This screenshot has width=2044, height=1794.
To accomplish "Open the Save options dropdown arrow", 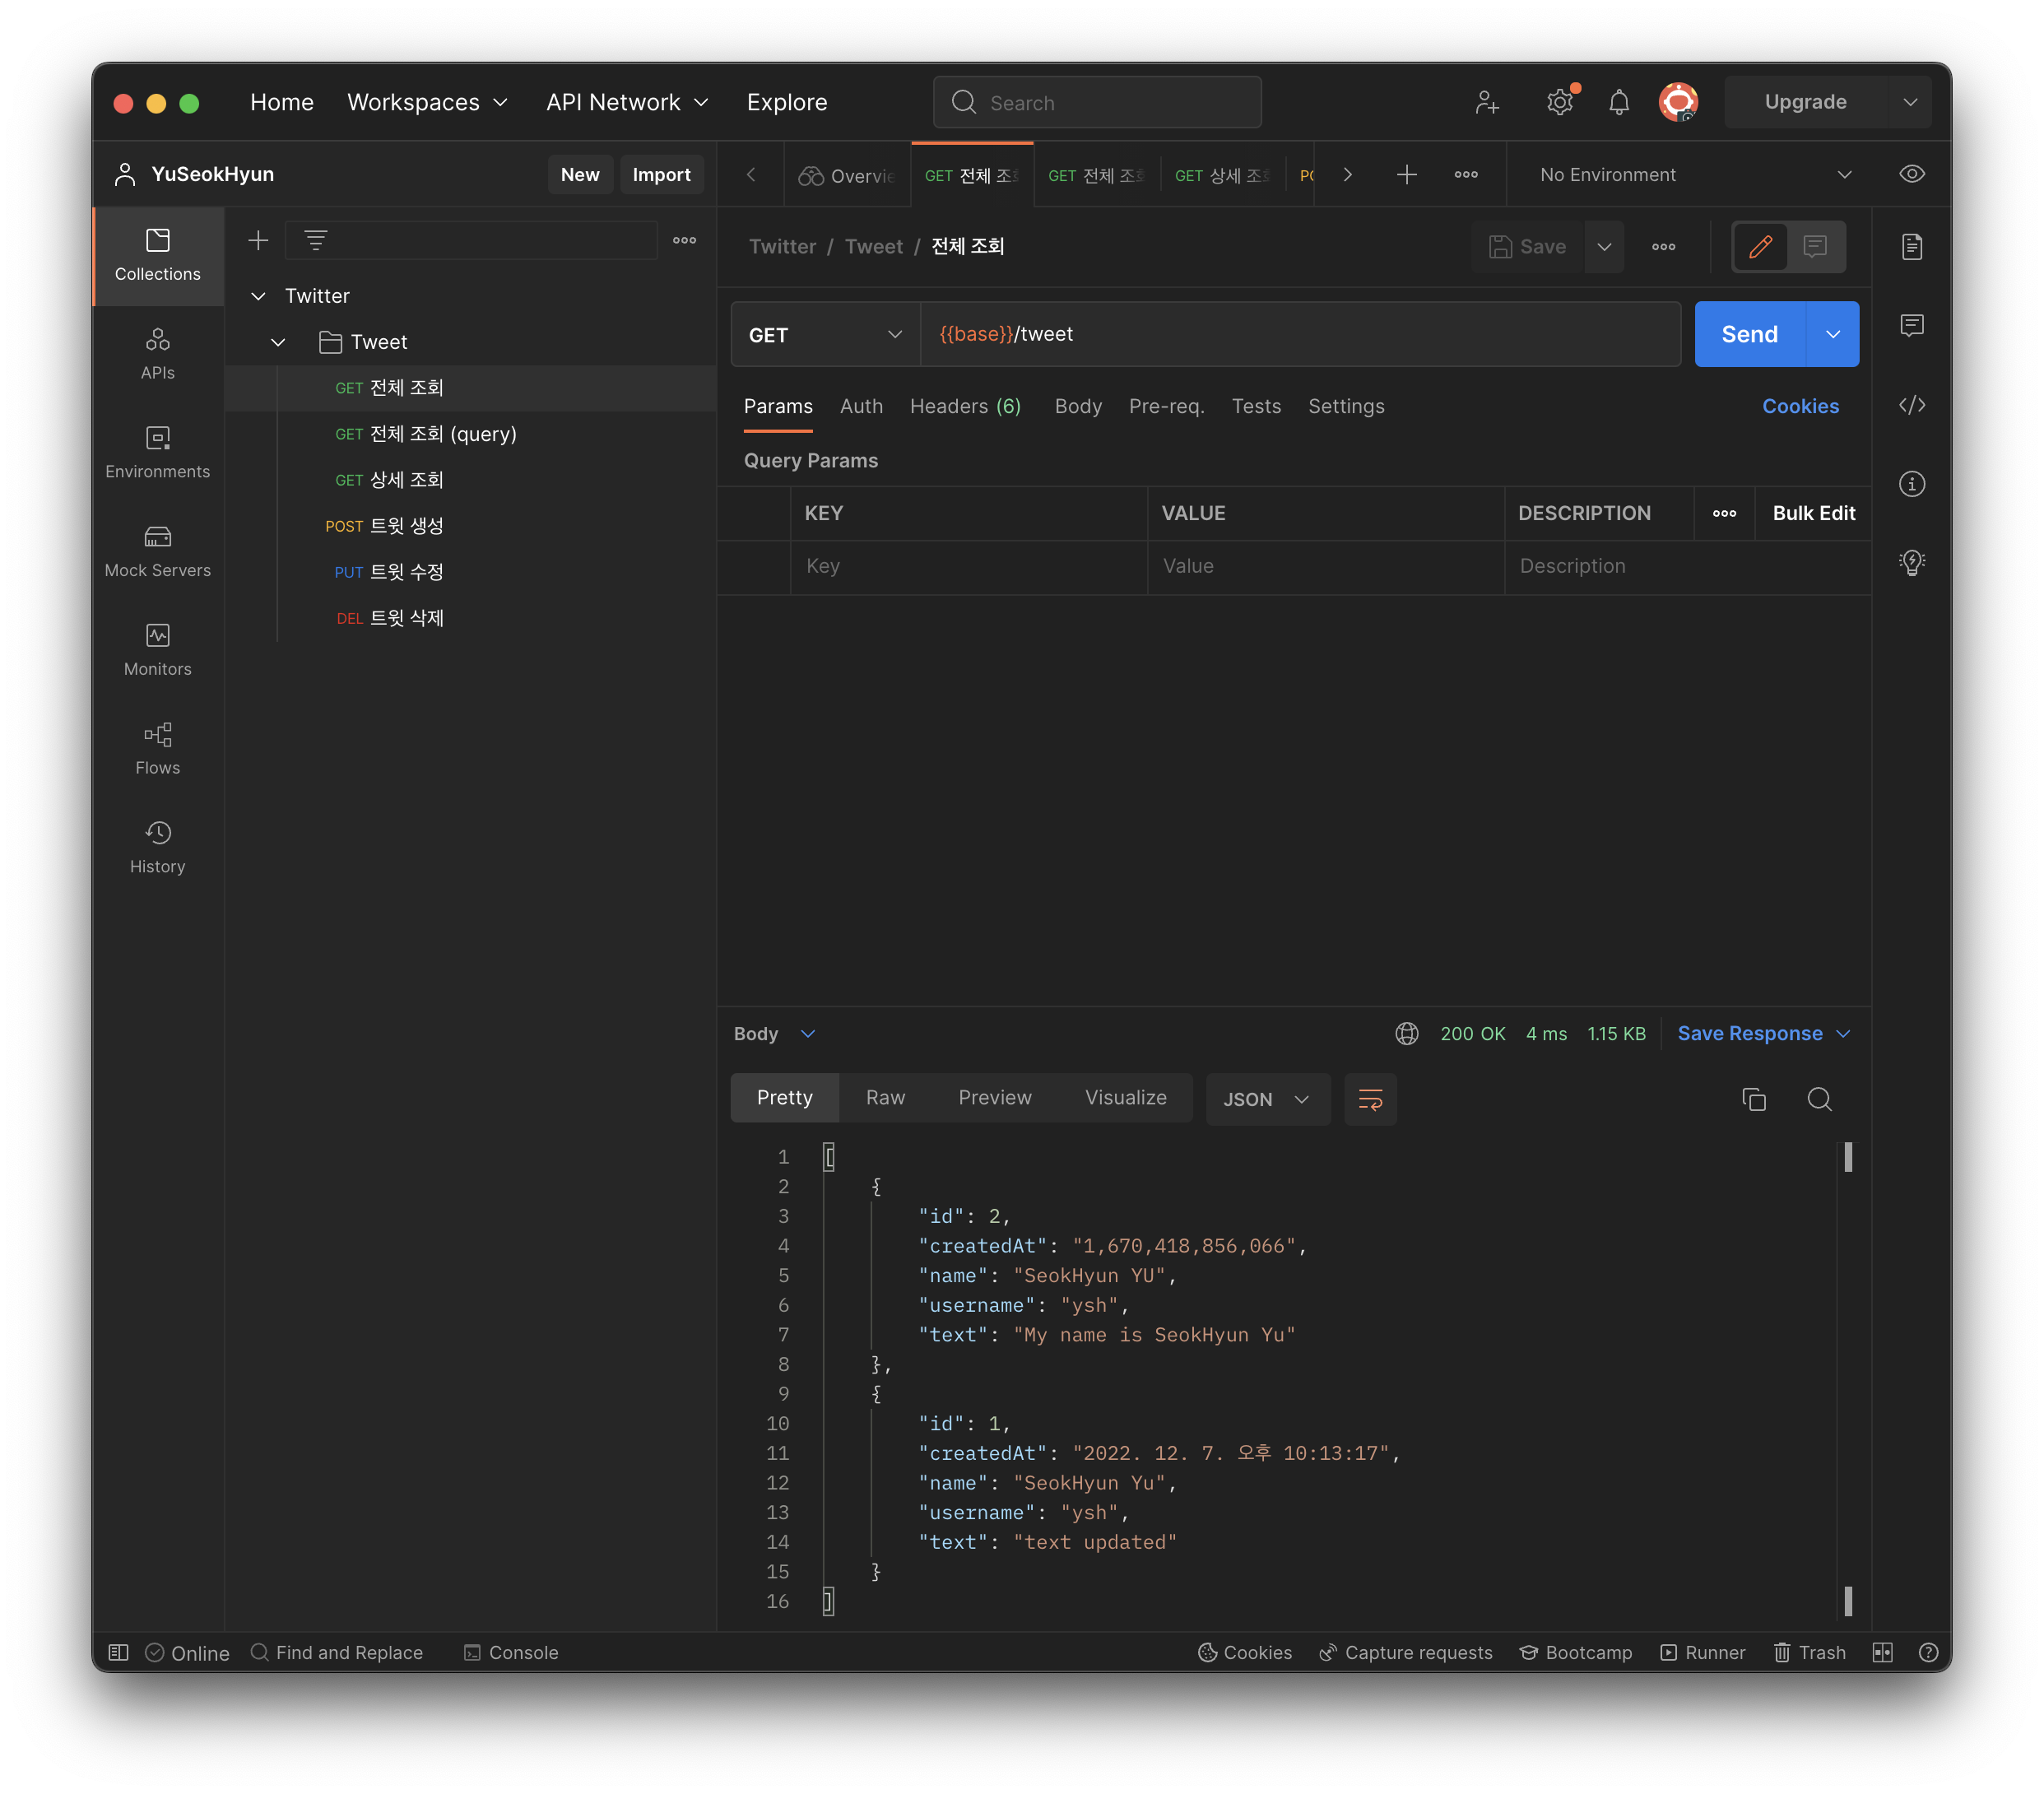I will [x=1603, y=246].
